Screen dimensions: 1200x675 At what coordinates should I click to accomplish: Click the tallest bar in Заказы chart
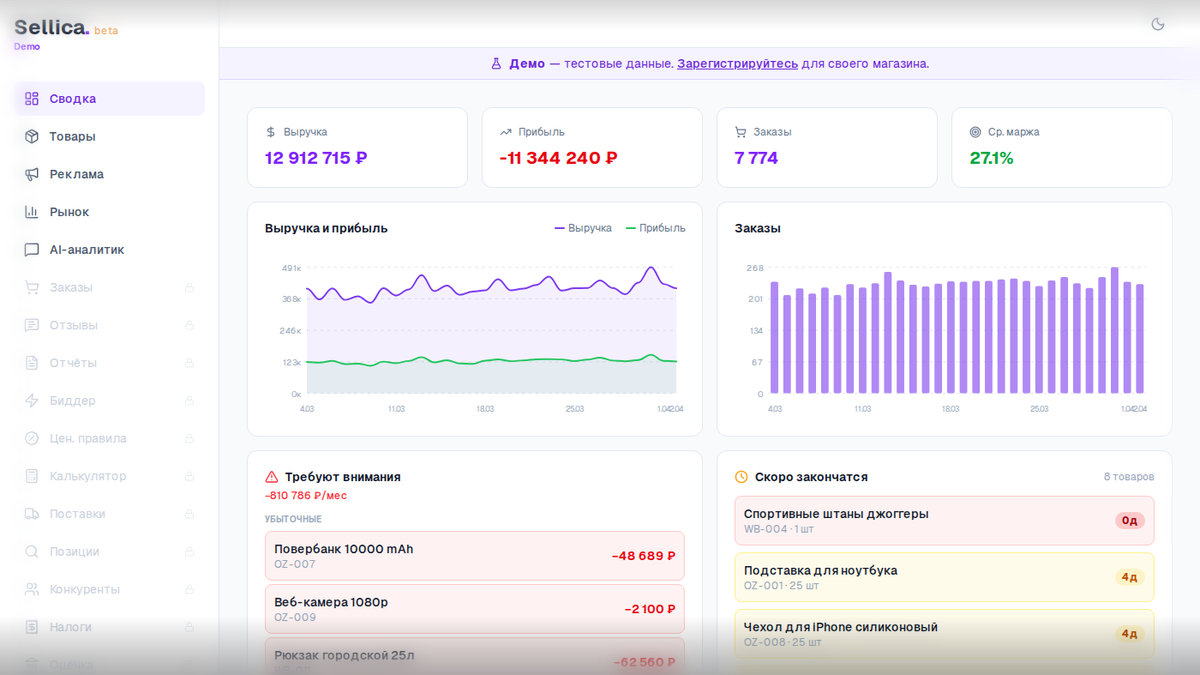[1114, 330]
